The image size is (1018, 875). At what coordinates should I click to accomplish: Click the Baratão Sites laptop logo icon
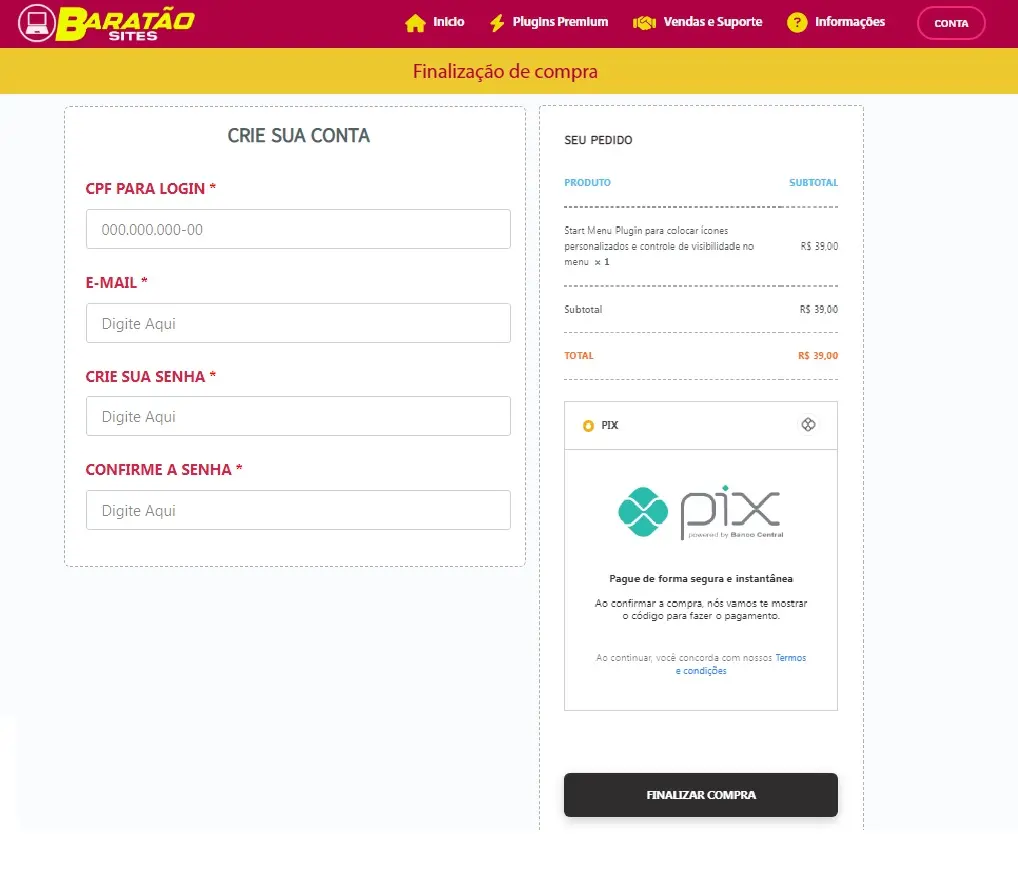click(x=37, y=23)
